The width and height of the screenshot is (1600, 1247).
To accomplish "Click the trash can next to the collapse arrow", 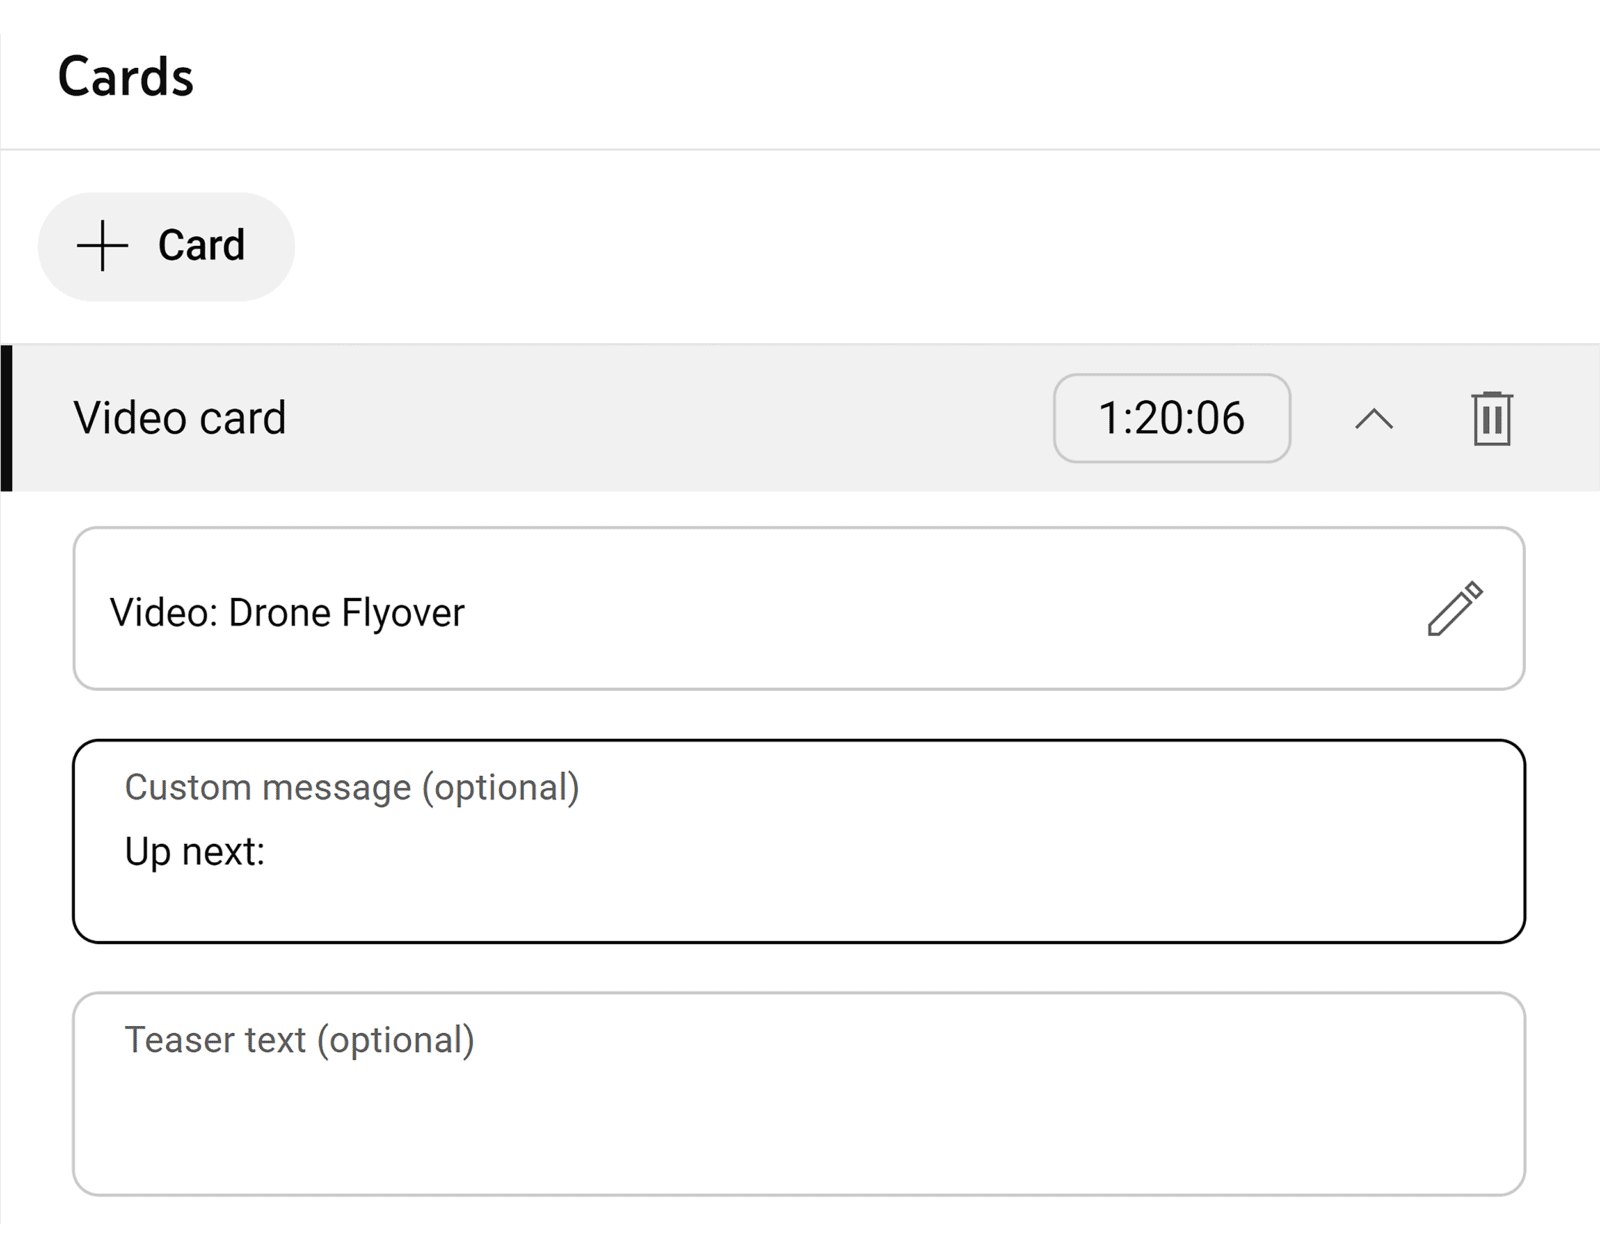I will (1490, 420).
